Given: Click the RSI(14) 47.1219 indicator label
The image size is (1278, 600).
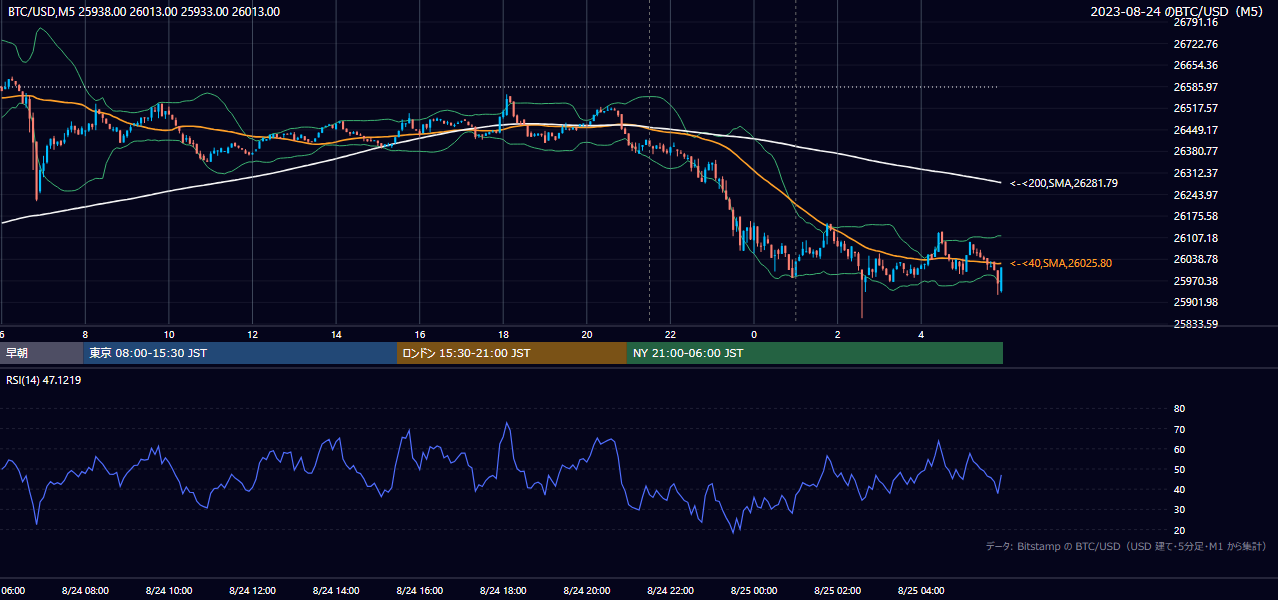Looking at the screenshot, I should (x=44, y=380).
